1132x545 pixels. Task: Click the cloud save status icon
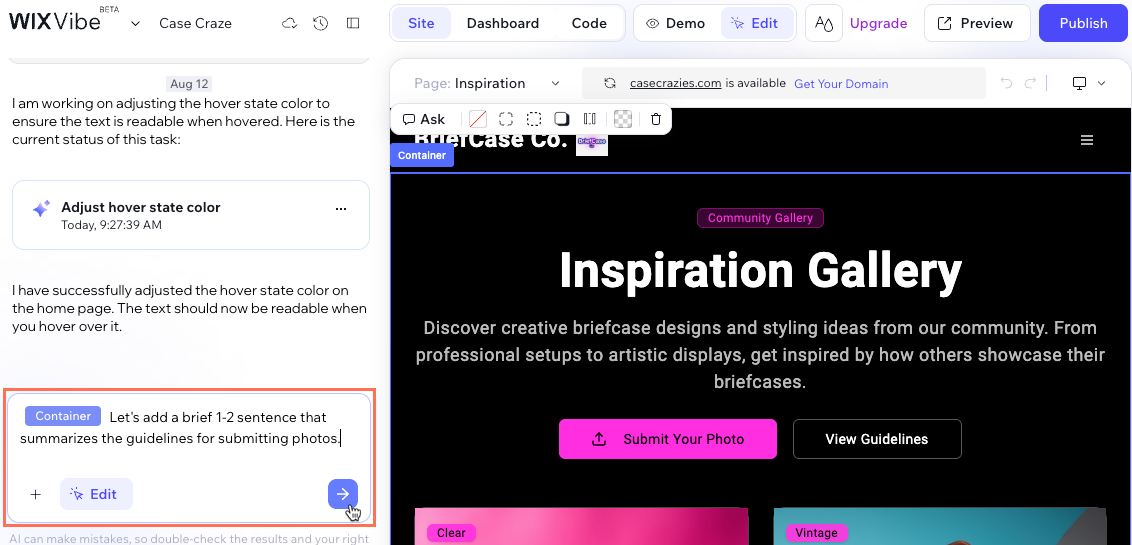click(290, 23)
